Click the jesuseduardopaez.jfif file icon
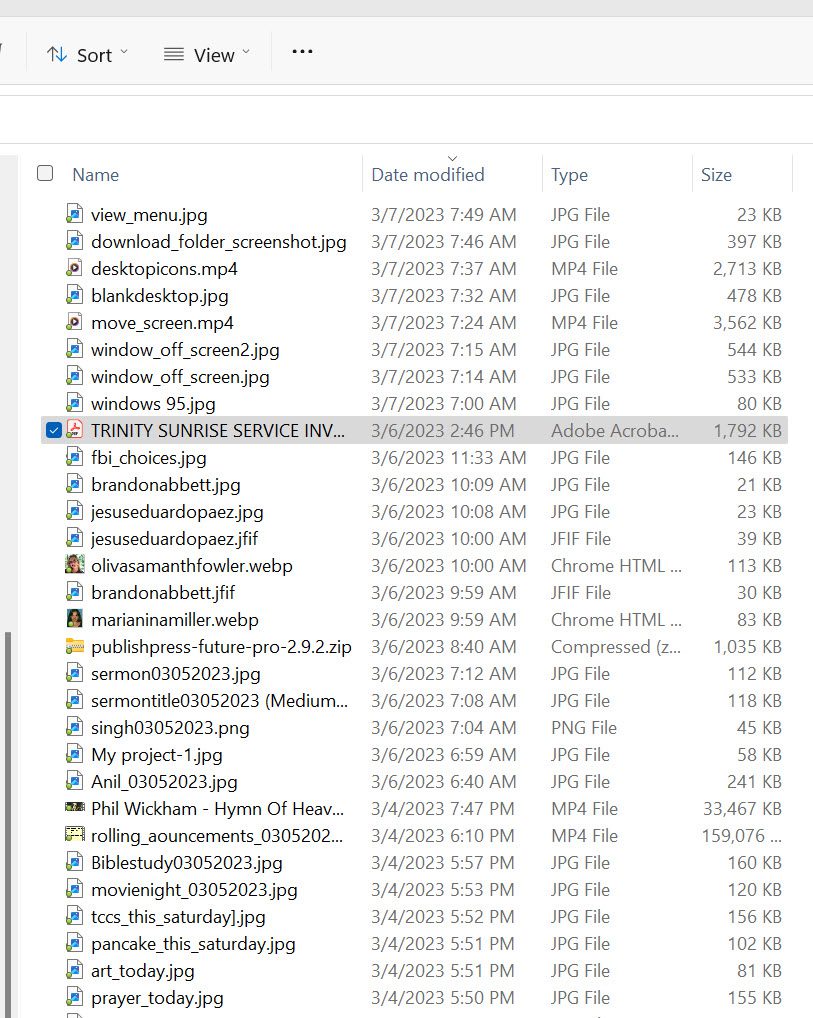This screenshot has width=813, height=1018. click(x=75, y=538)
